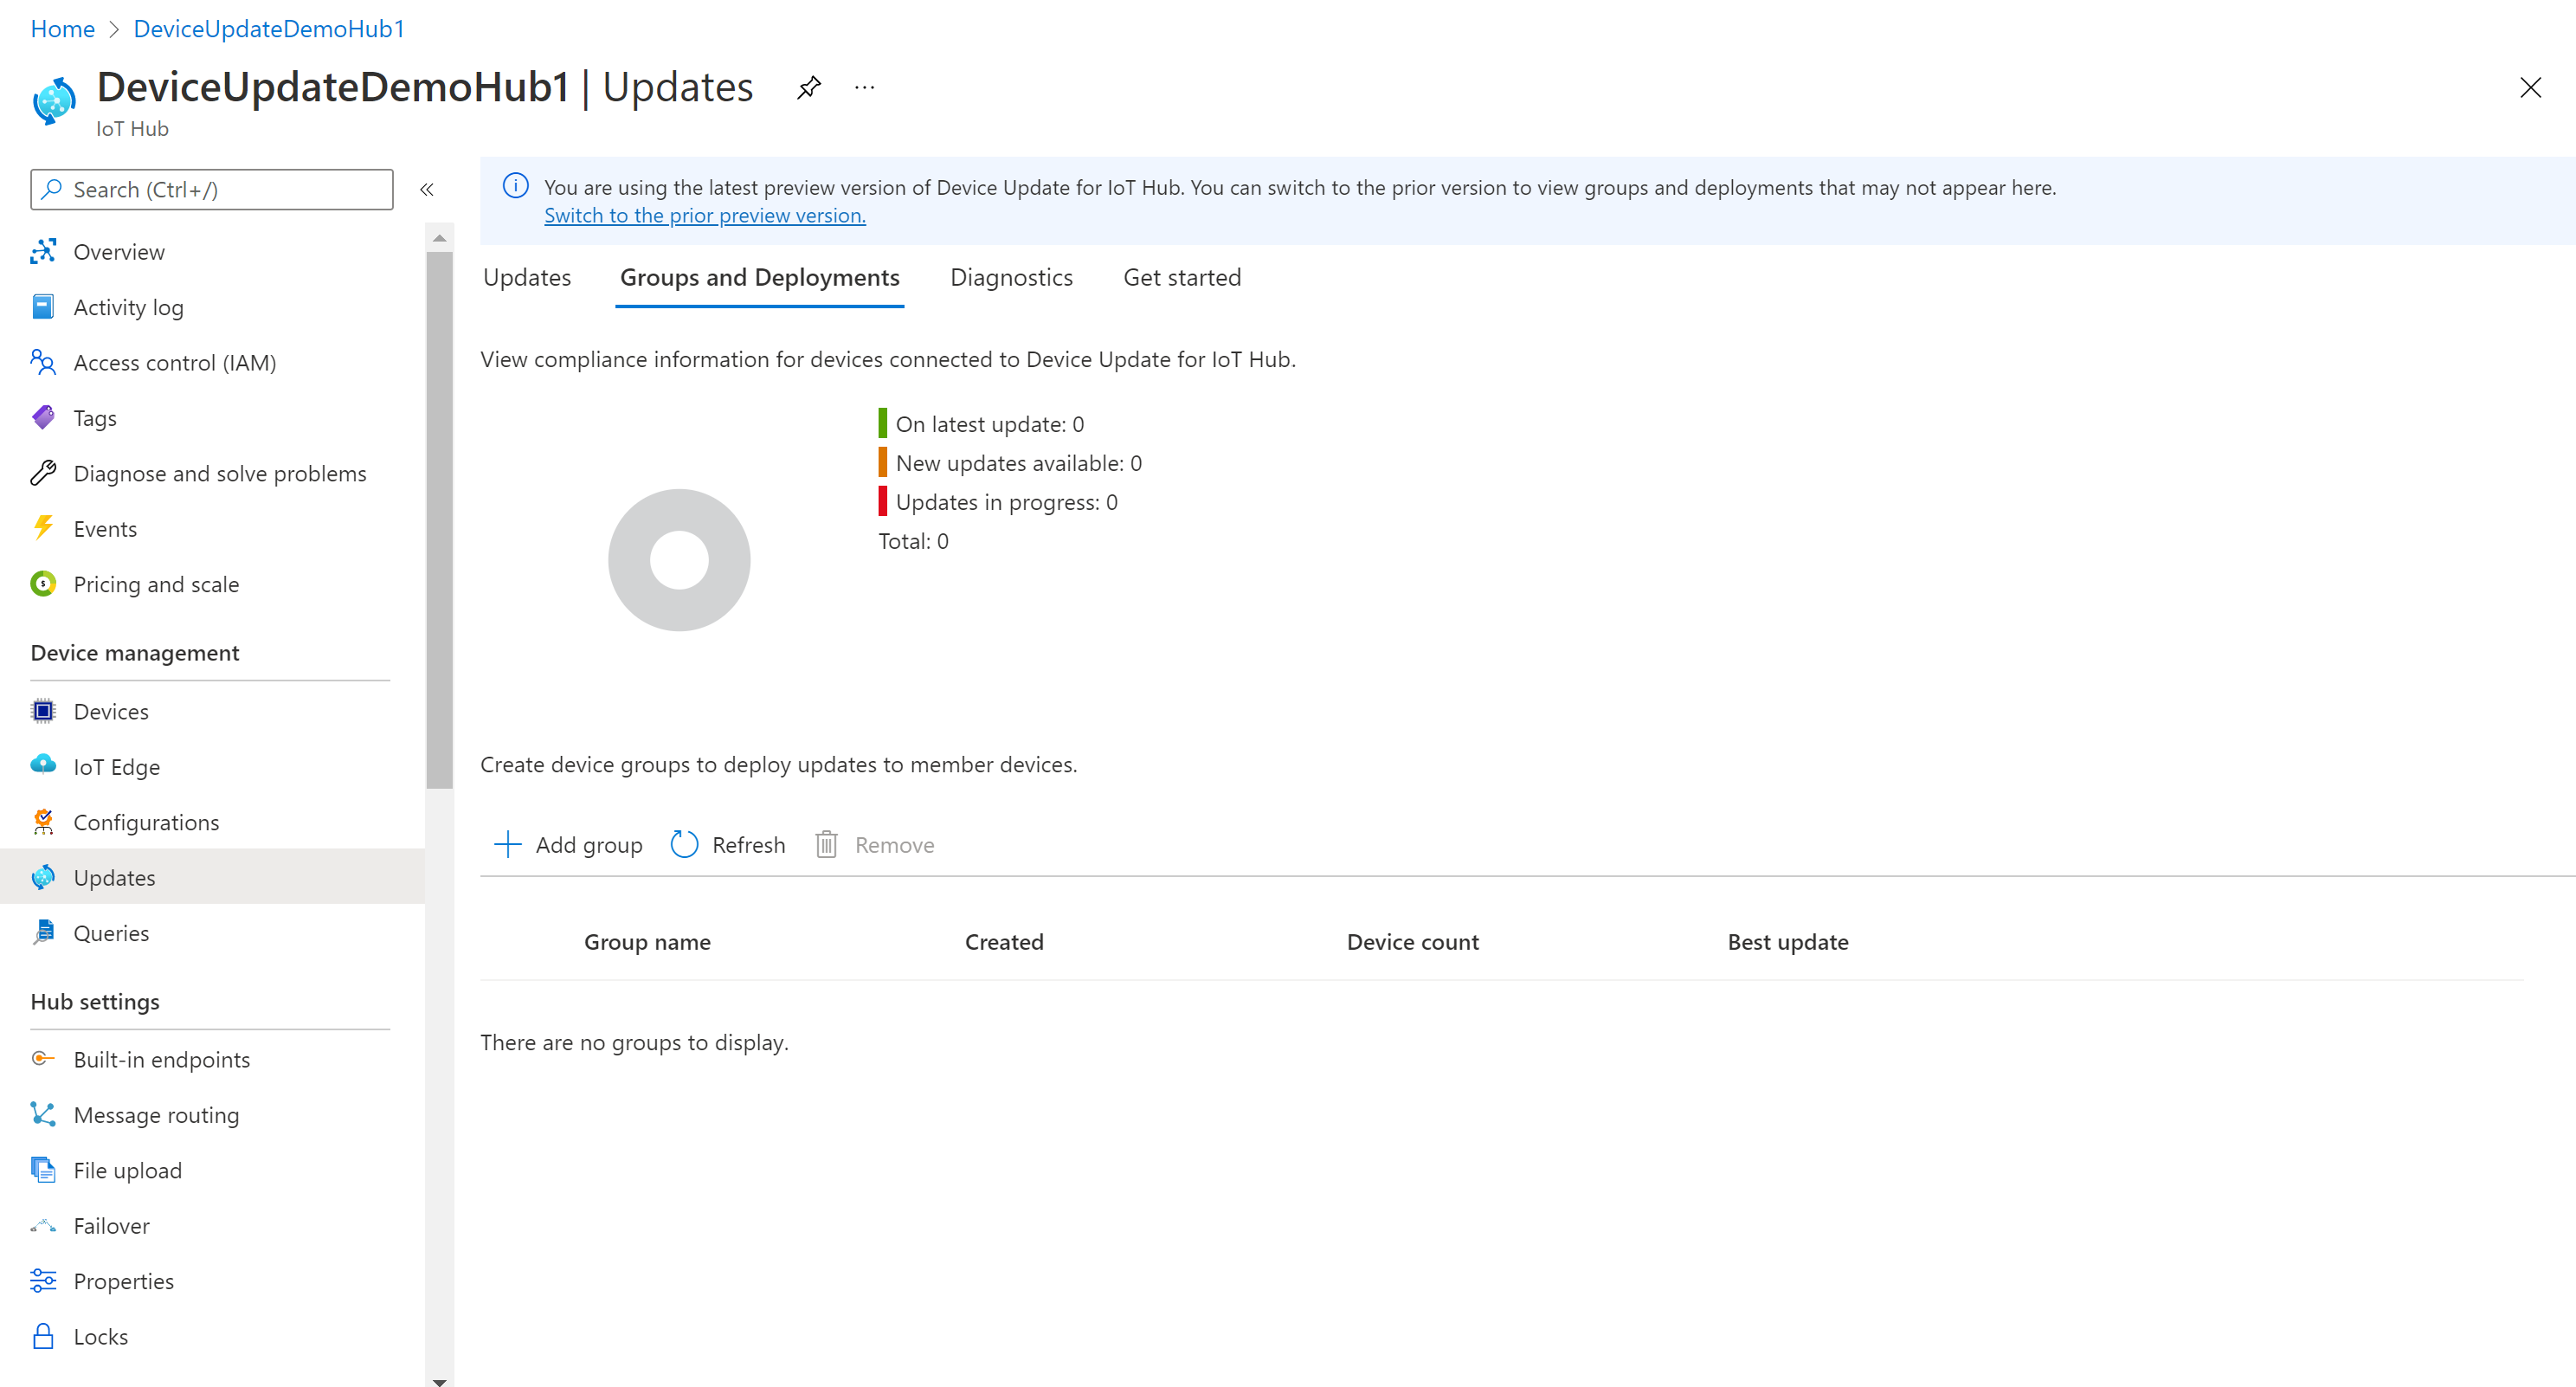Click the Add group plus icon
Image resolution: width=2576 pixels, height=1387 pixels.
pos(508,844)
